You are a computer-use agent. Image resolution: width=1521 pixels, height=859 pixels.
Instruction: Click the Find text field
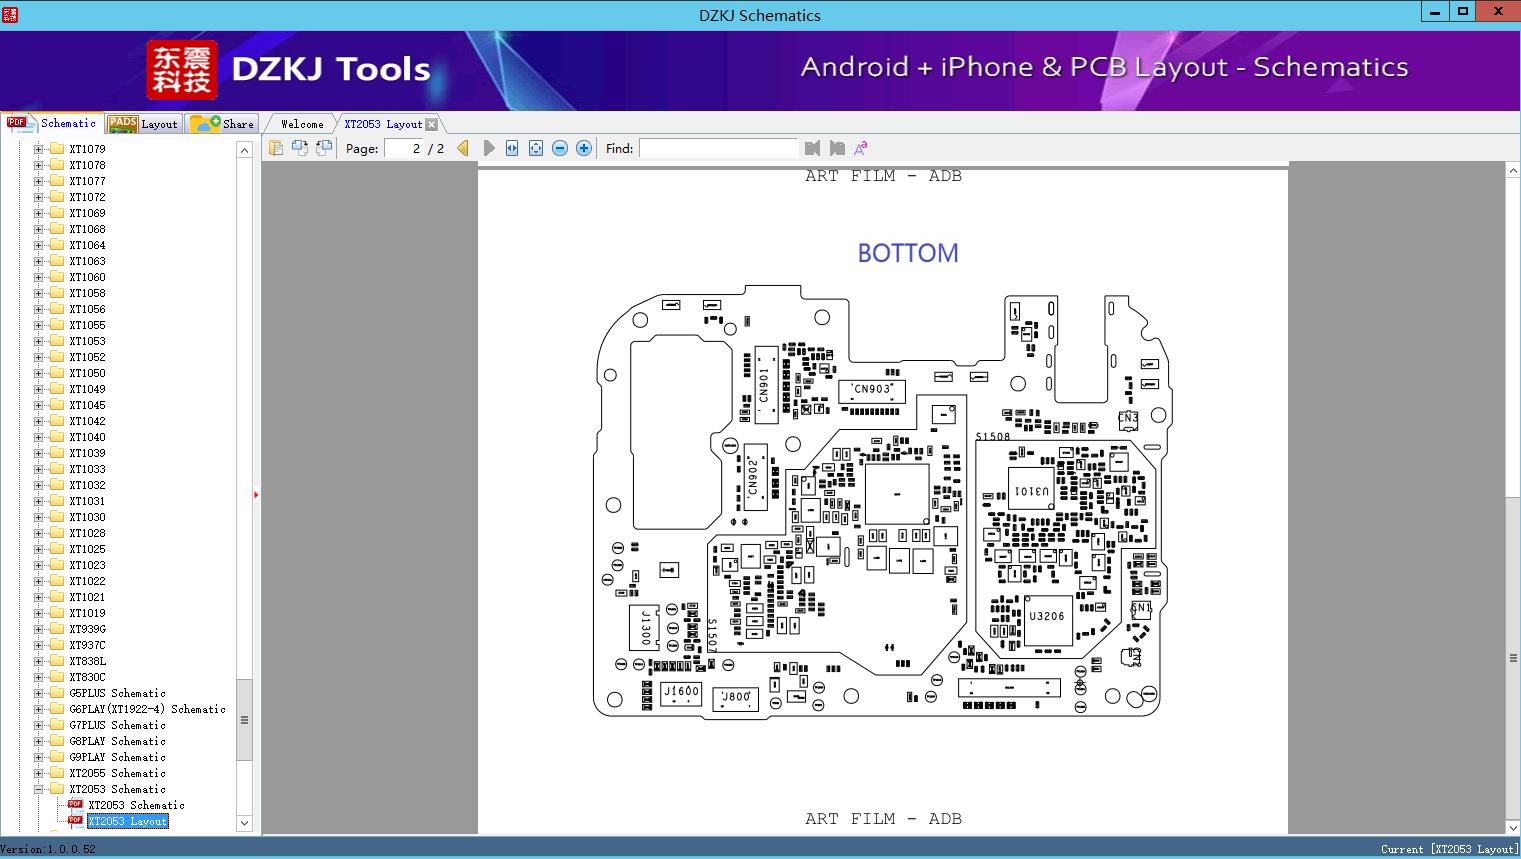719,148
